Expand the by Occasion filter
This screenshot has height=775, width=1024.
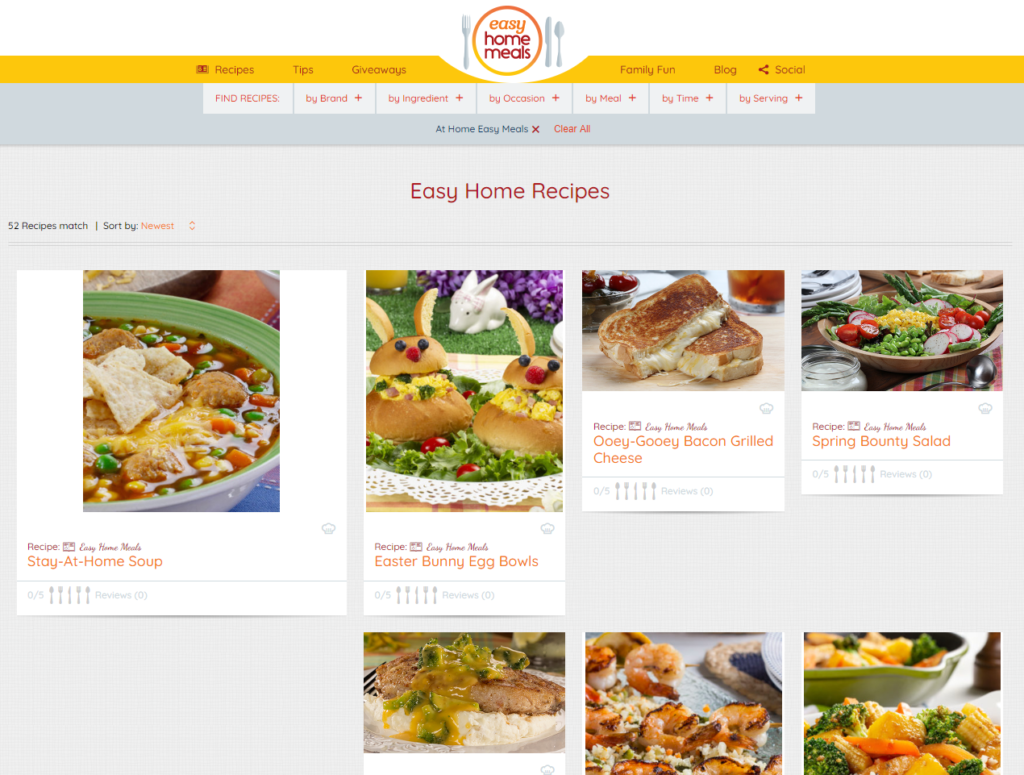(524, 99)
